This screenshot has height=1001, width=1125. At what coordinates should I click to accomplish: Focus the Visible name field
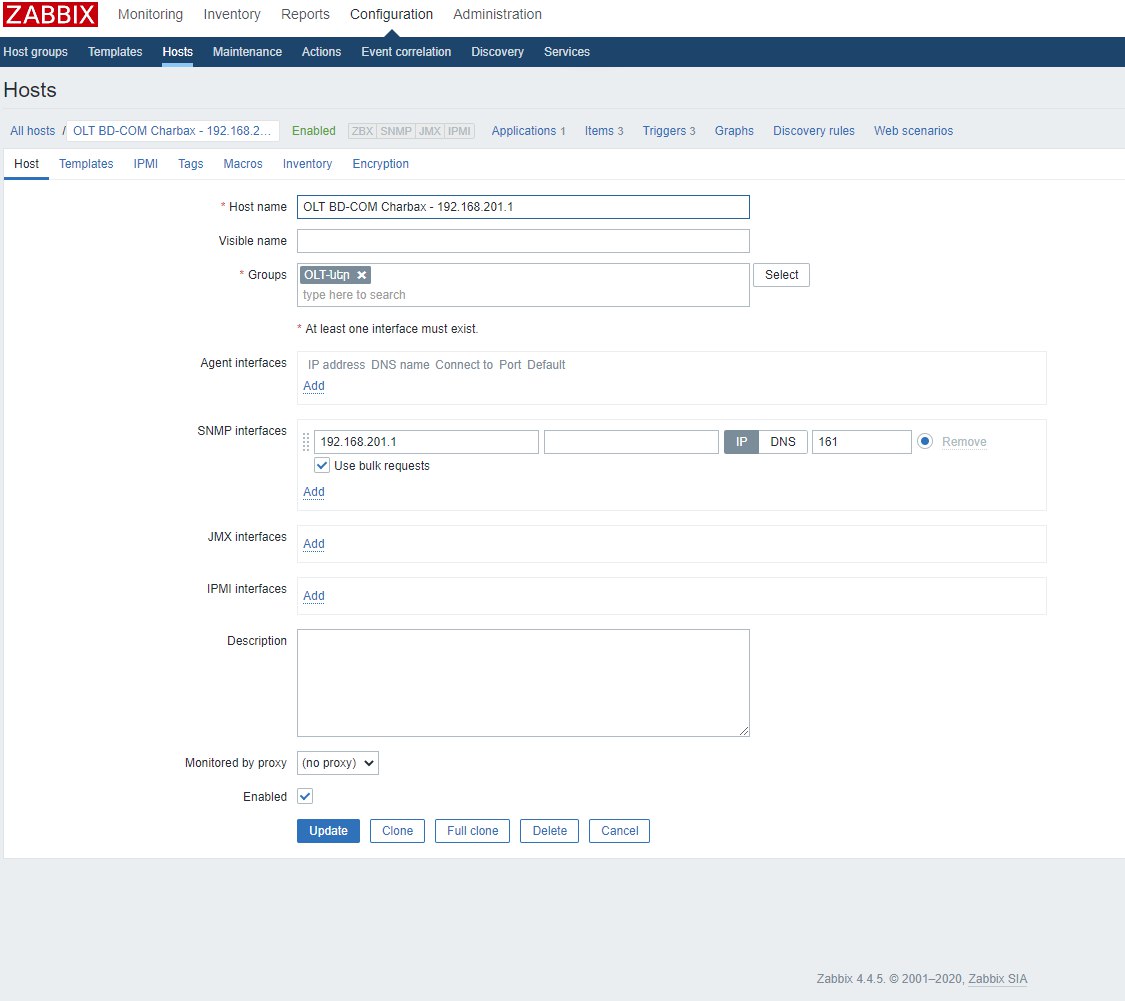tap(523, 241)
